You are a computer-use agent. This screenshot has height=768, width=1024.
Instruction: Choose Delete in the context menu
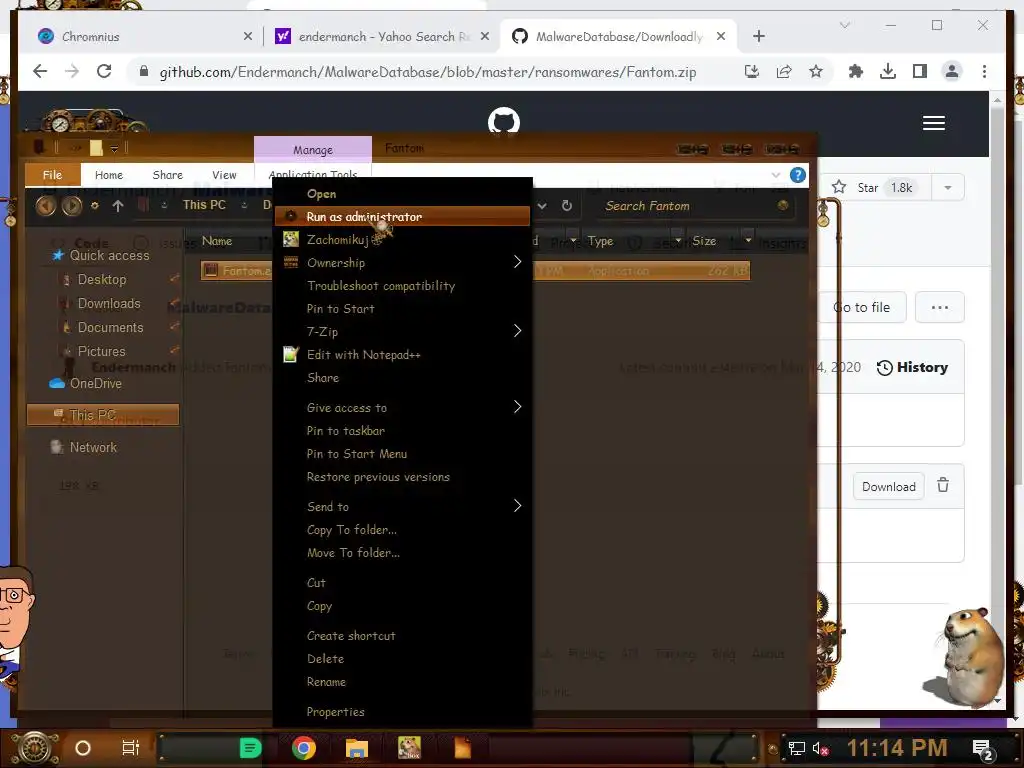click(x=402, y=658)
